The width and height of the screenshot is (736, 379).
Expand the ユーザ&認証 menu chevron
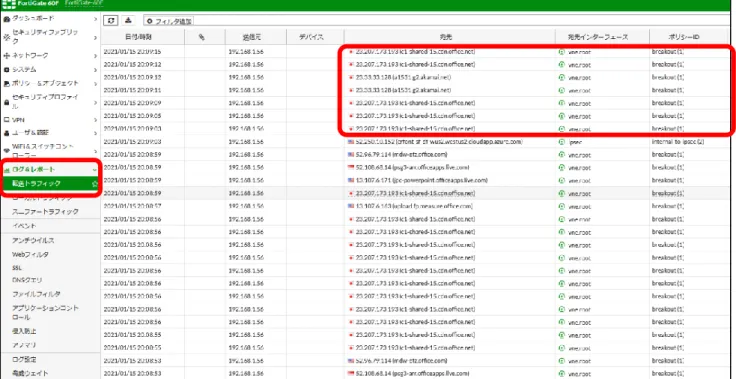95,133
